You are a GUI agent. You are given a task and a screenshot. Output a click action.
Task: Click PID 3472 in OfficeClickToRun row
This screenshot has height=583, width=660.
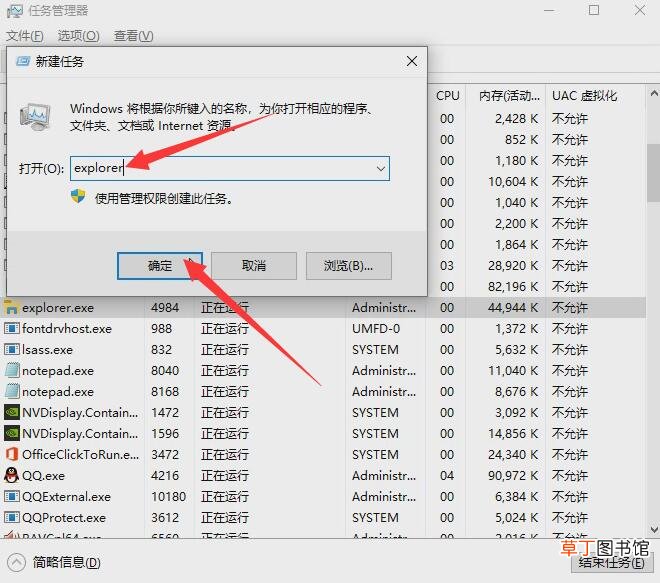tap(165, 455)
